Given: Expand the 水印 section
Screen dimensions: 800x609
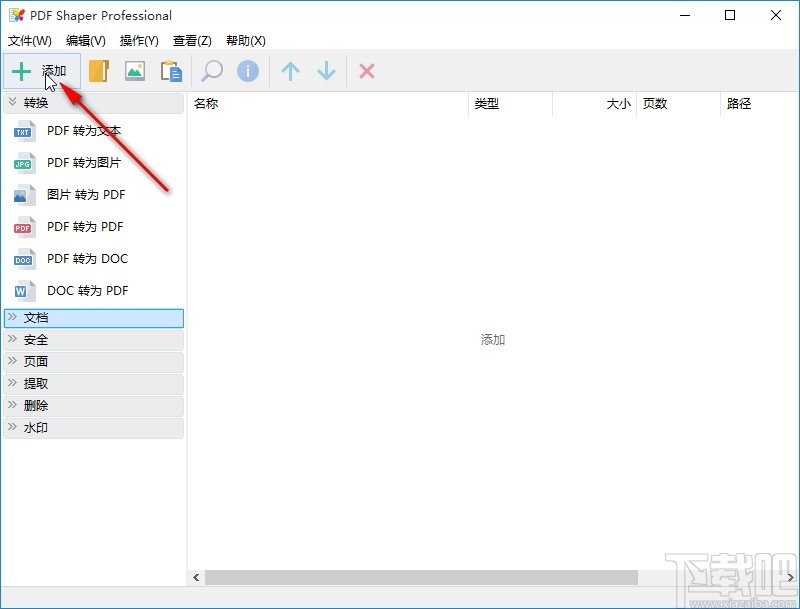Looking at the screenshot, I should tap(93, 427).
